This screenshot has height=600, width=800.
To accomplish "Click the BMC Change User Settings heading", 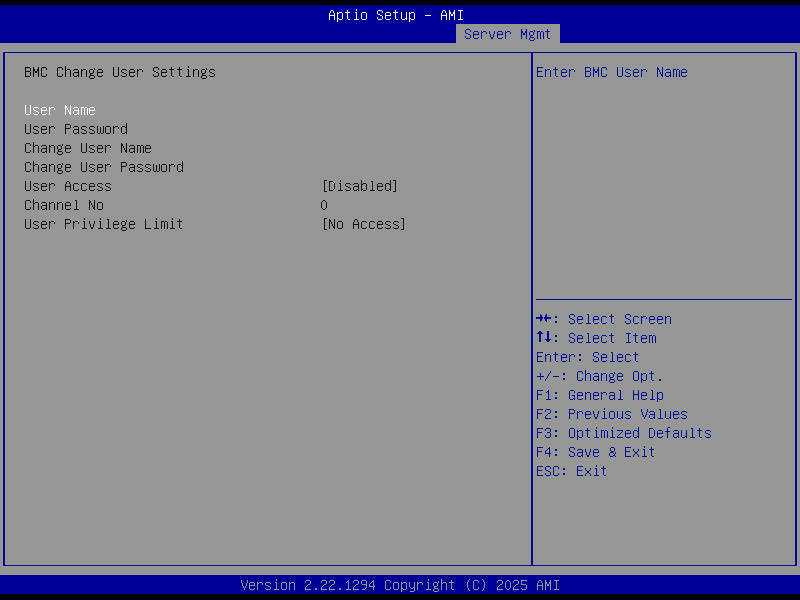I will tap(120, 72).
